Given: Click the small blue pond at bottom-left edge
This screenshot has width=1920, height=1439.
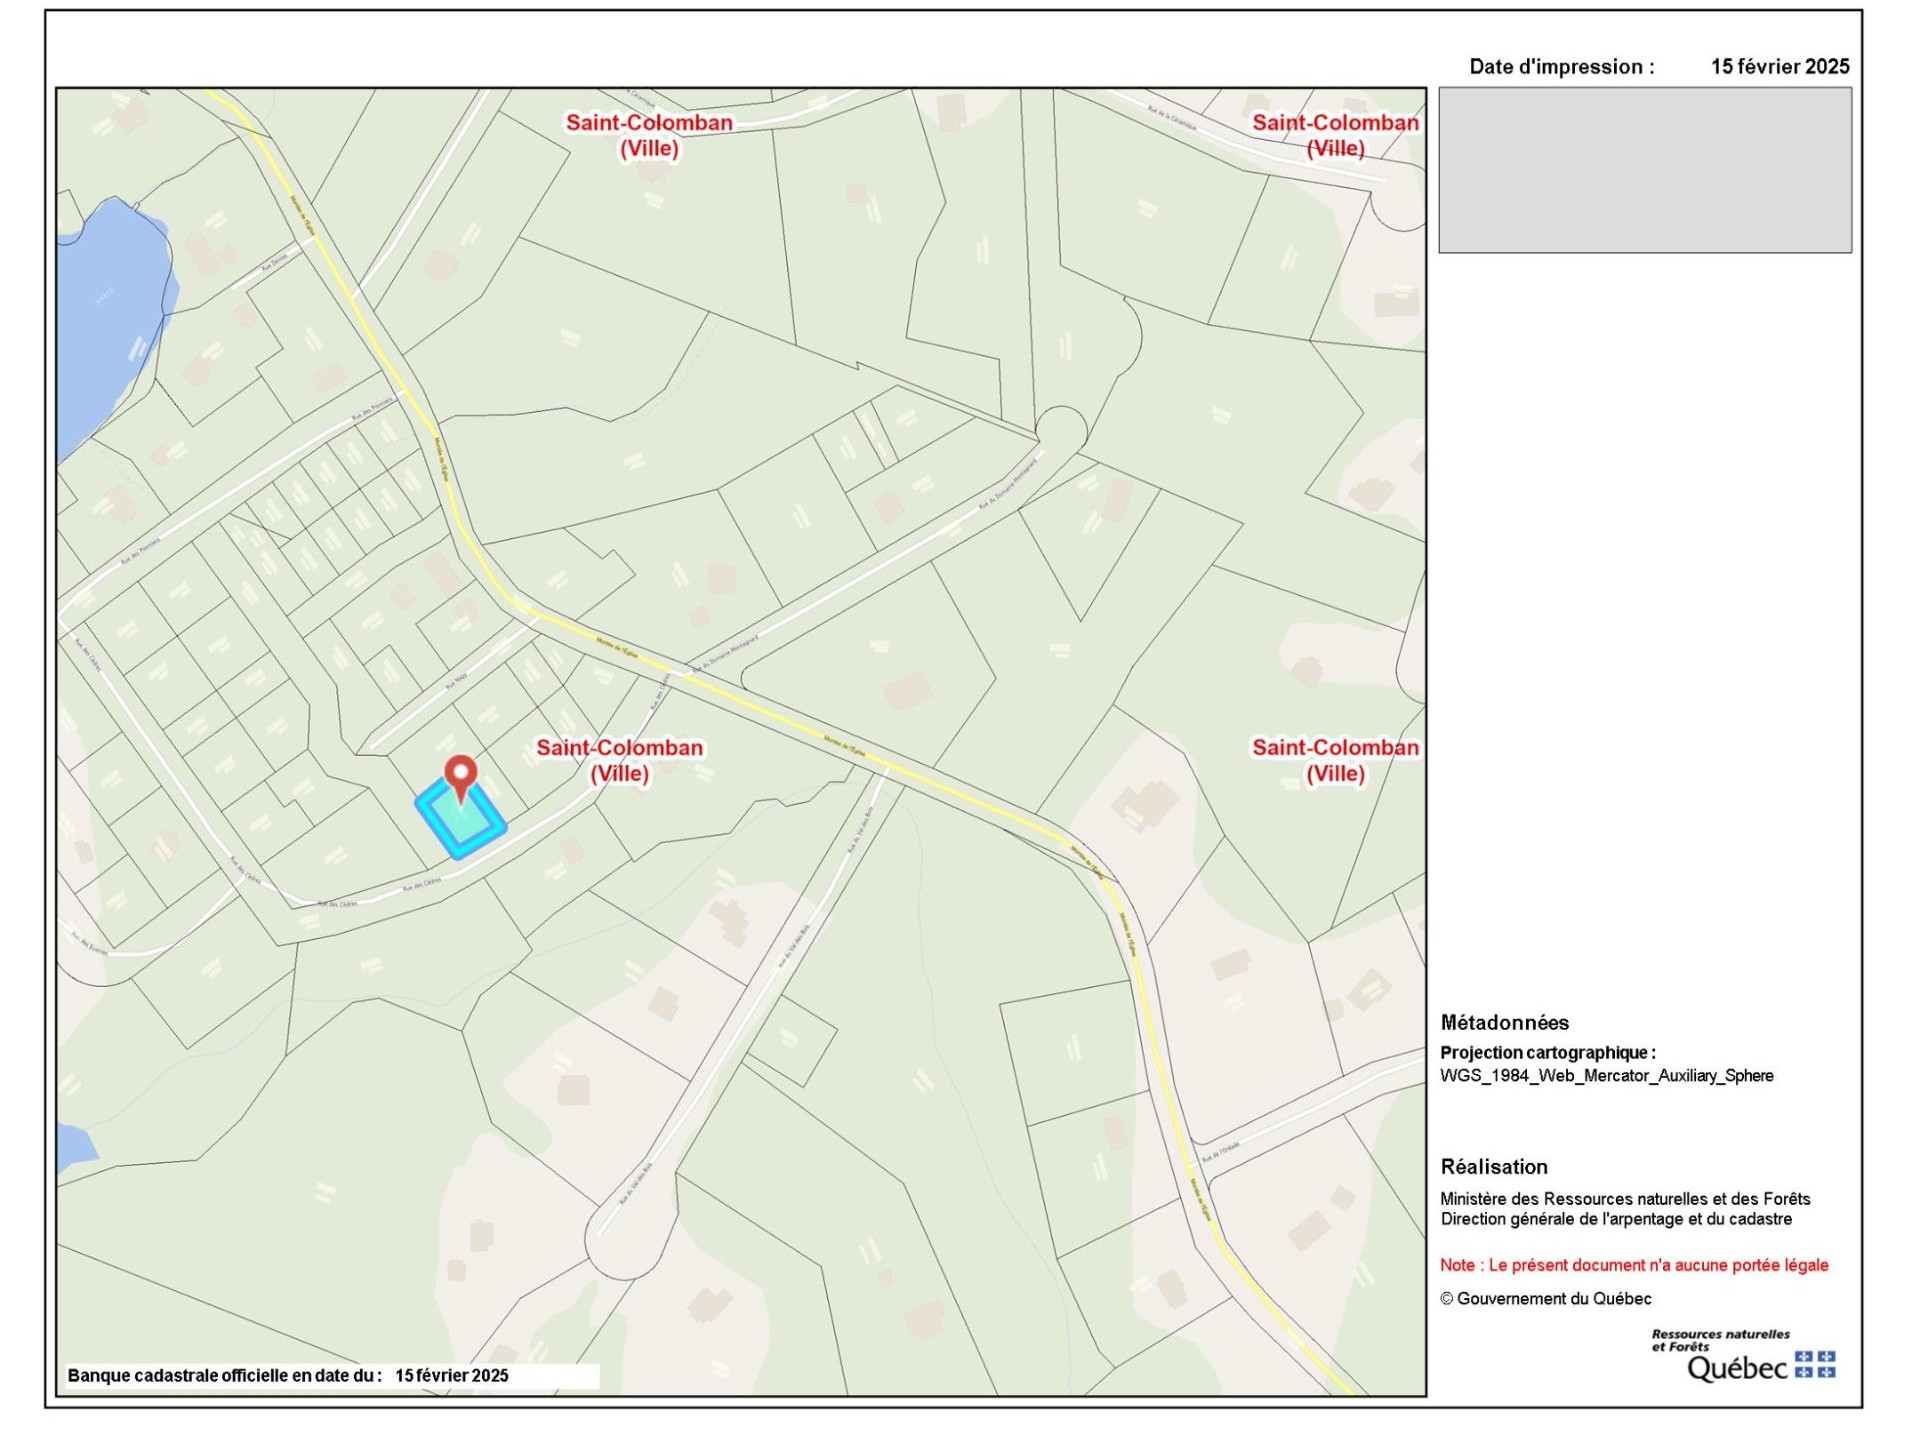Looking at the screenshot, I should 73,1145.
